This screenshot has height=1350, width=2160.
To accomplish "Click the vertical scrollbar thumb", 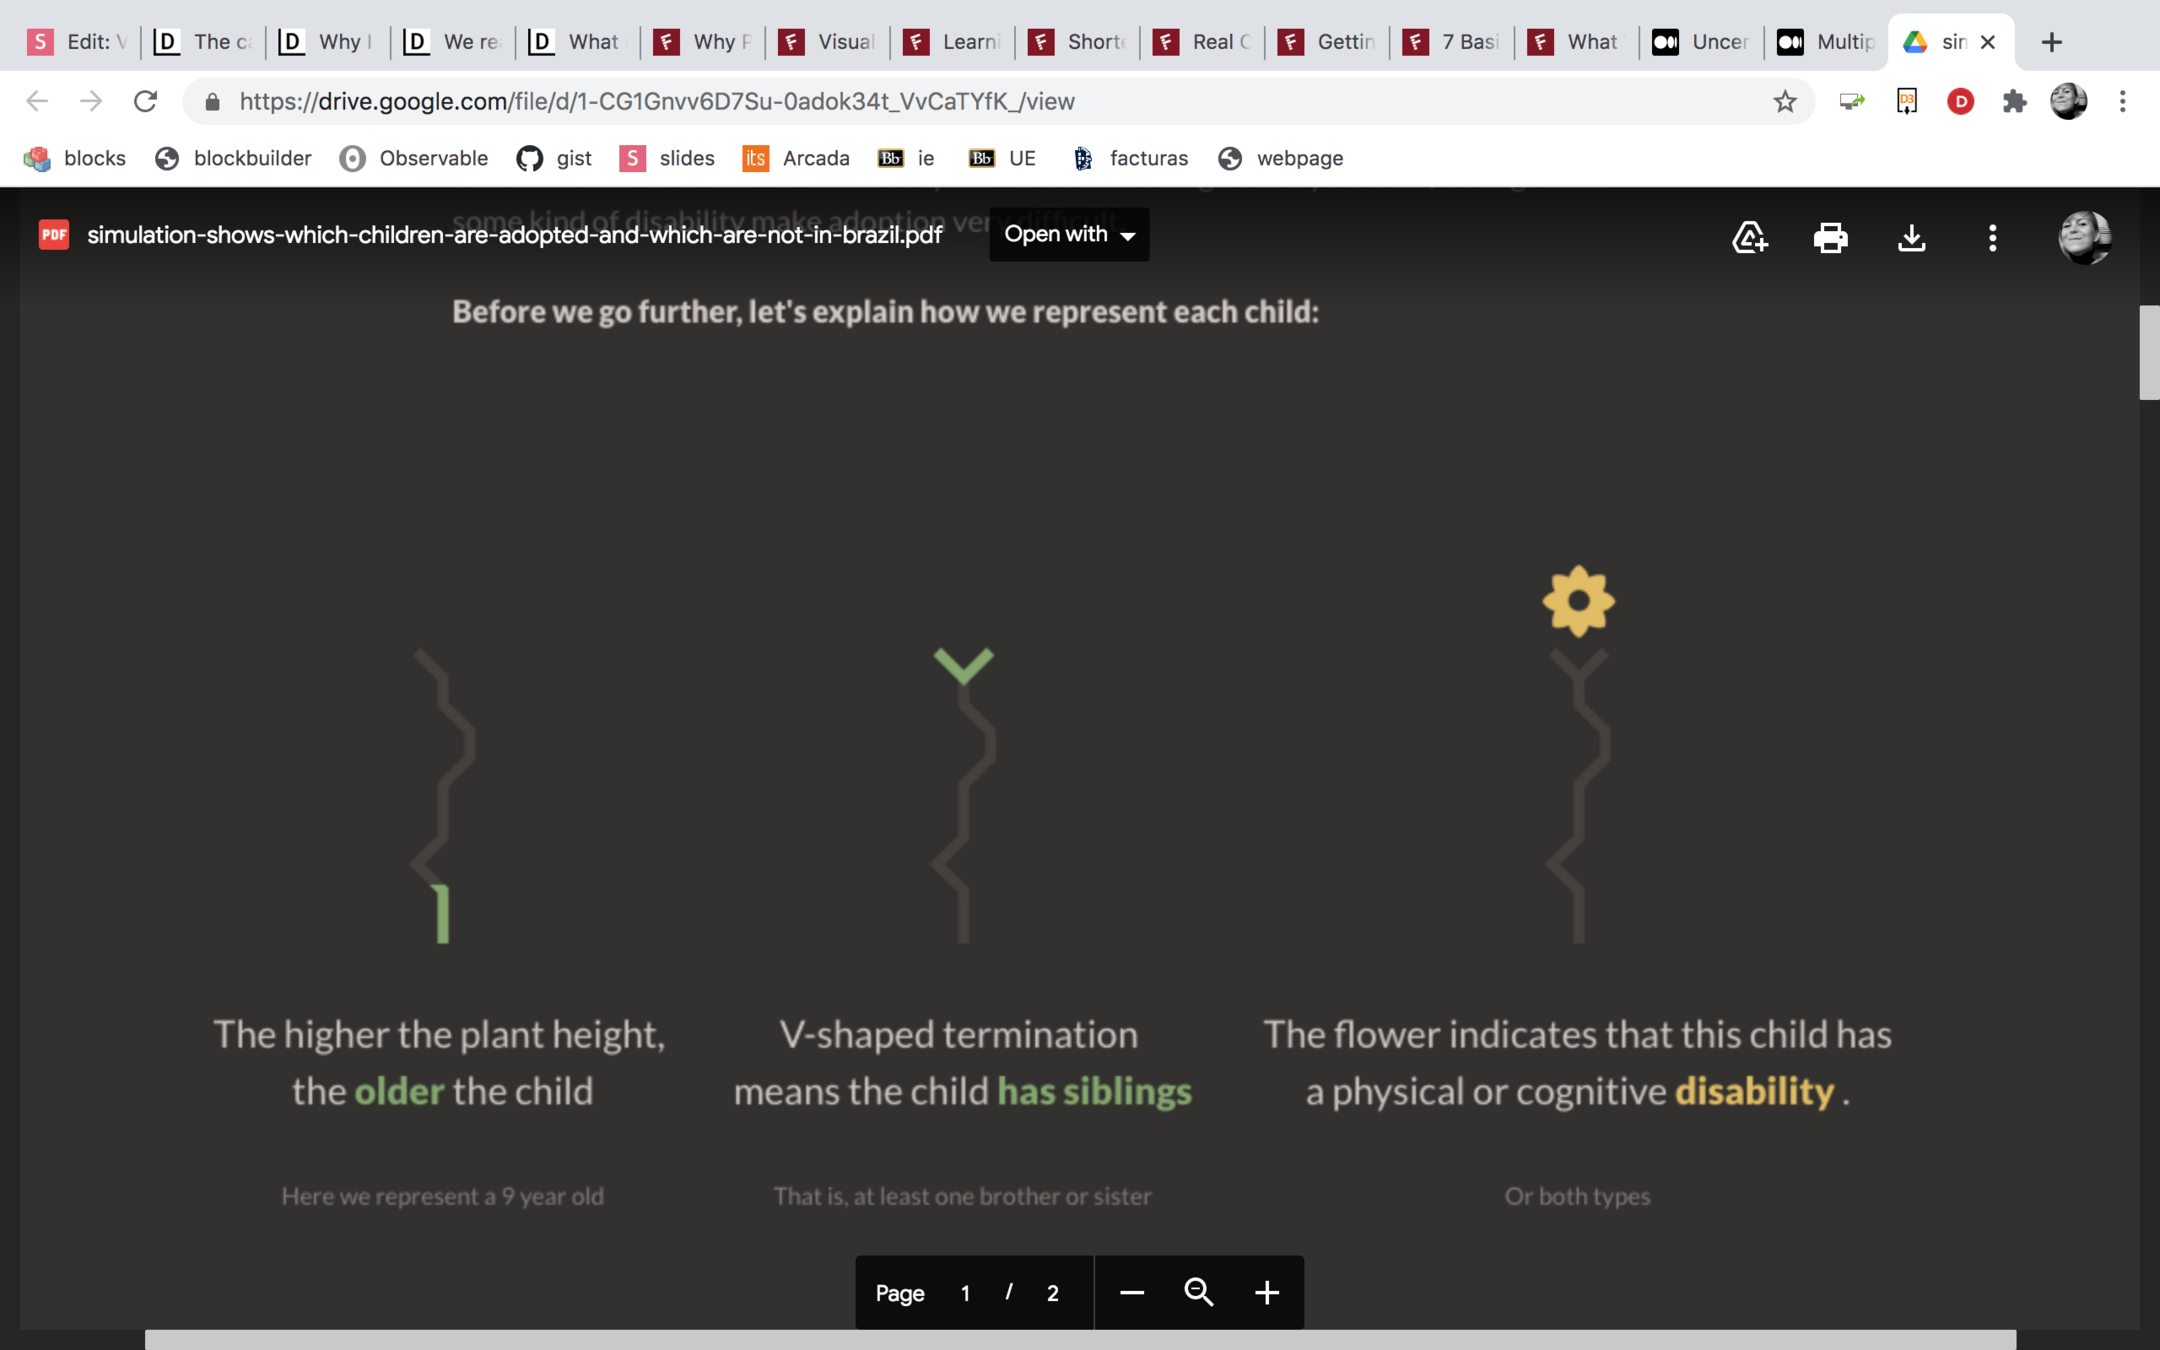I will (x=2148, y=352).
